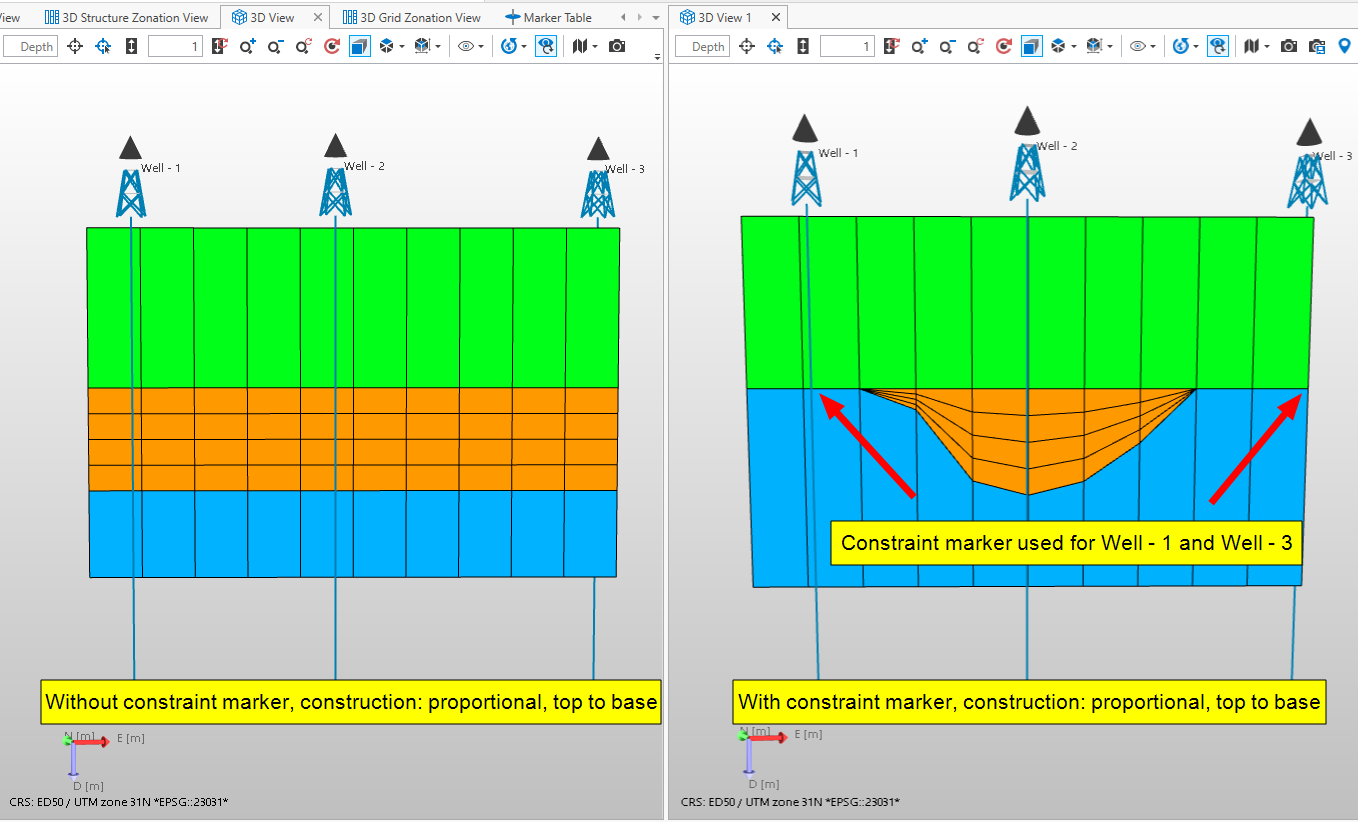
Task: Click the camera with screen icon in right toolbar
Action: [x=1317, y=46]
